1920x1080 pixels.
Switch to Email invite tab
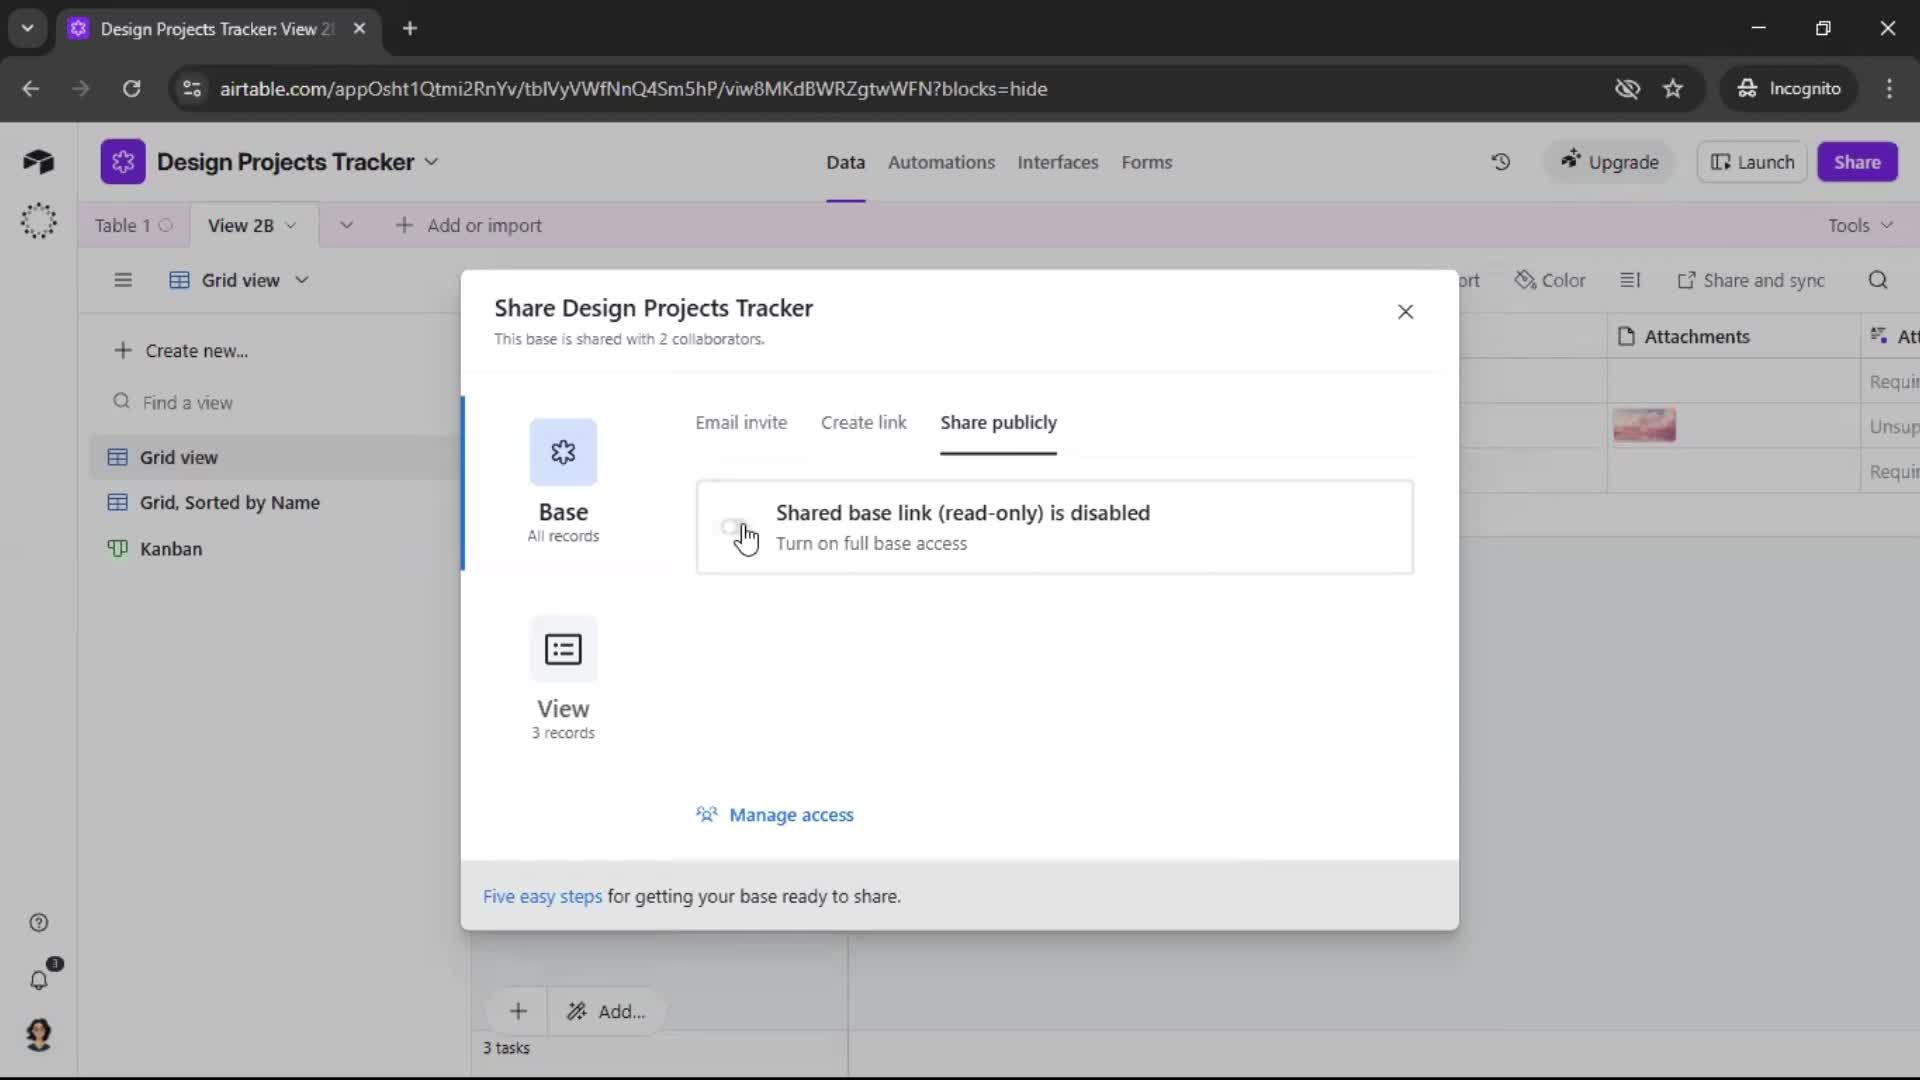click(741, 423)
